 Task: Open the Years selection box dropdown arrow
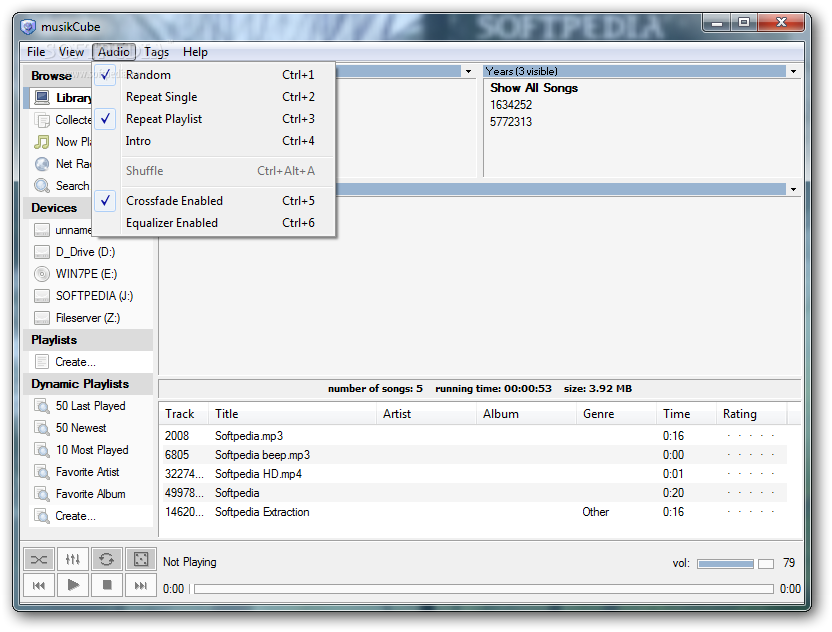(x=793, y=71)
